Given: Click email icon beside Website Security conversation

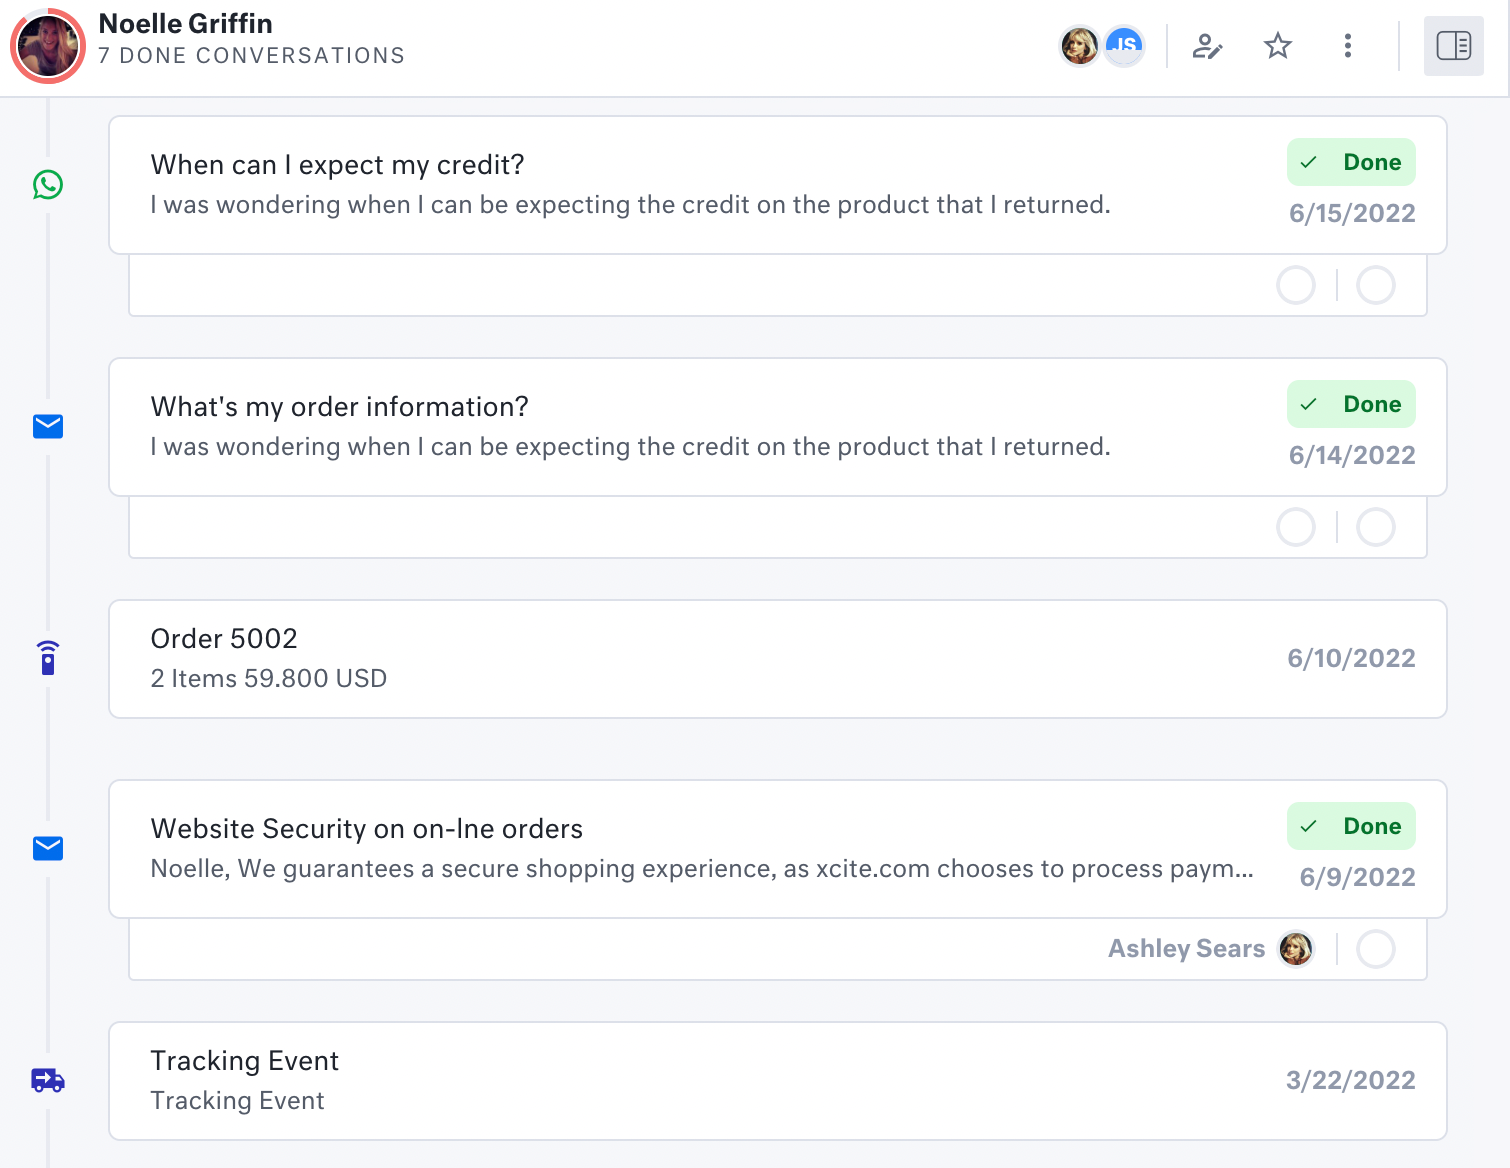Looking at the screenshot, I should click(48, 849).
